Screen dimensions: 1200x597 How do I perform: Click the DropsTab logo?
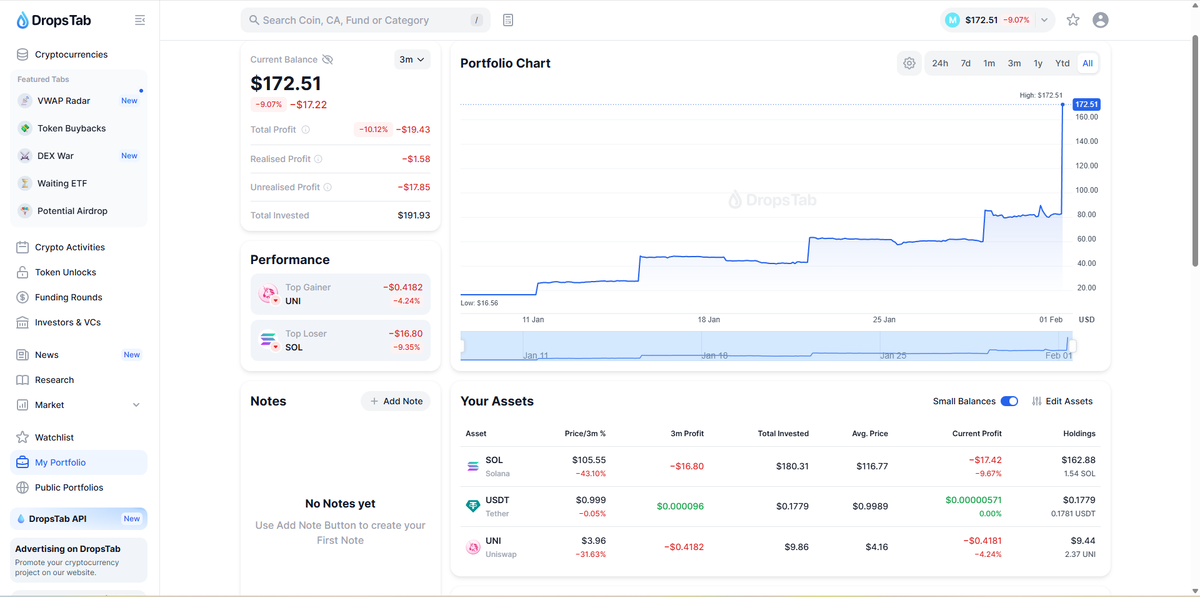pos(56,20)
